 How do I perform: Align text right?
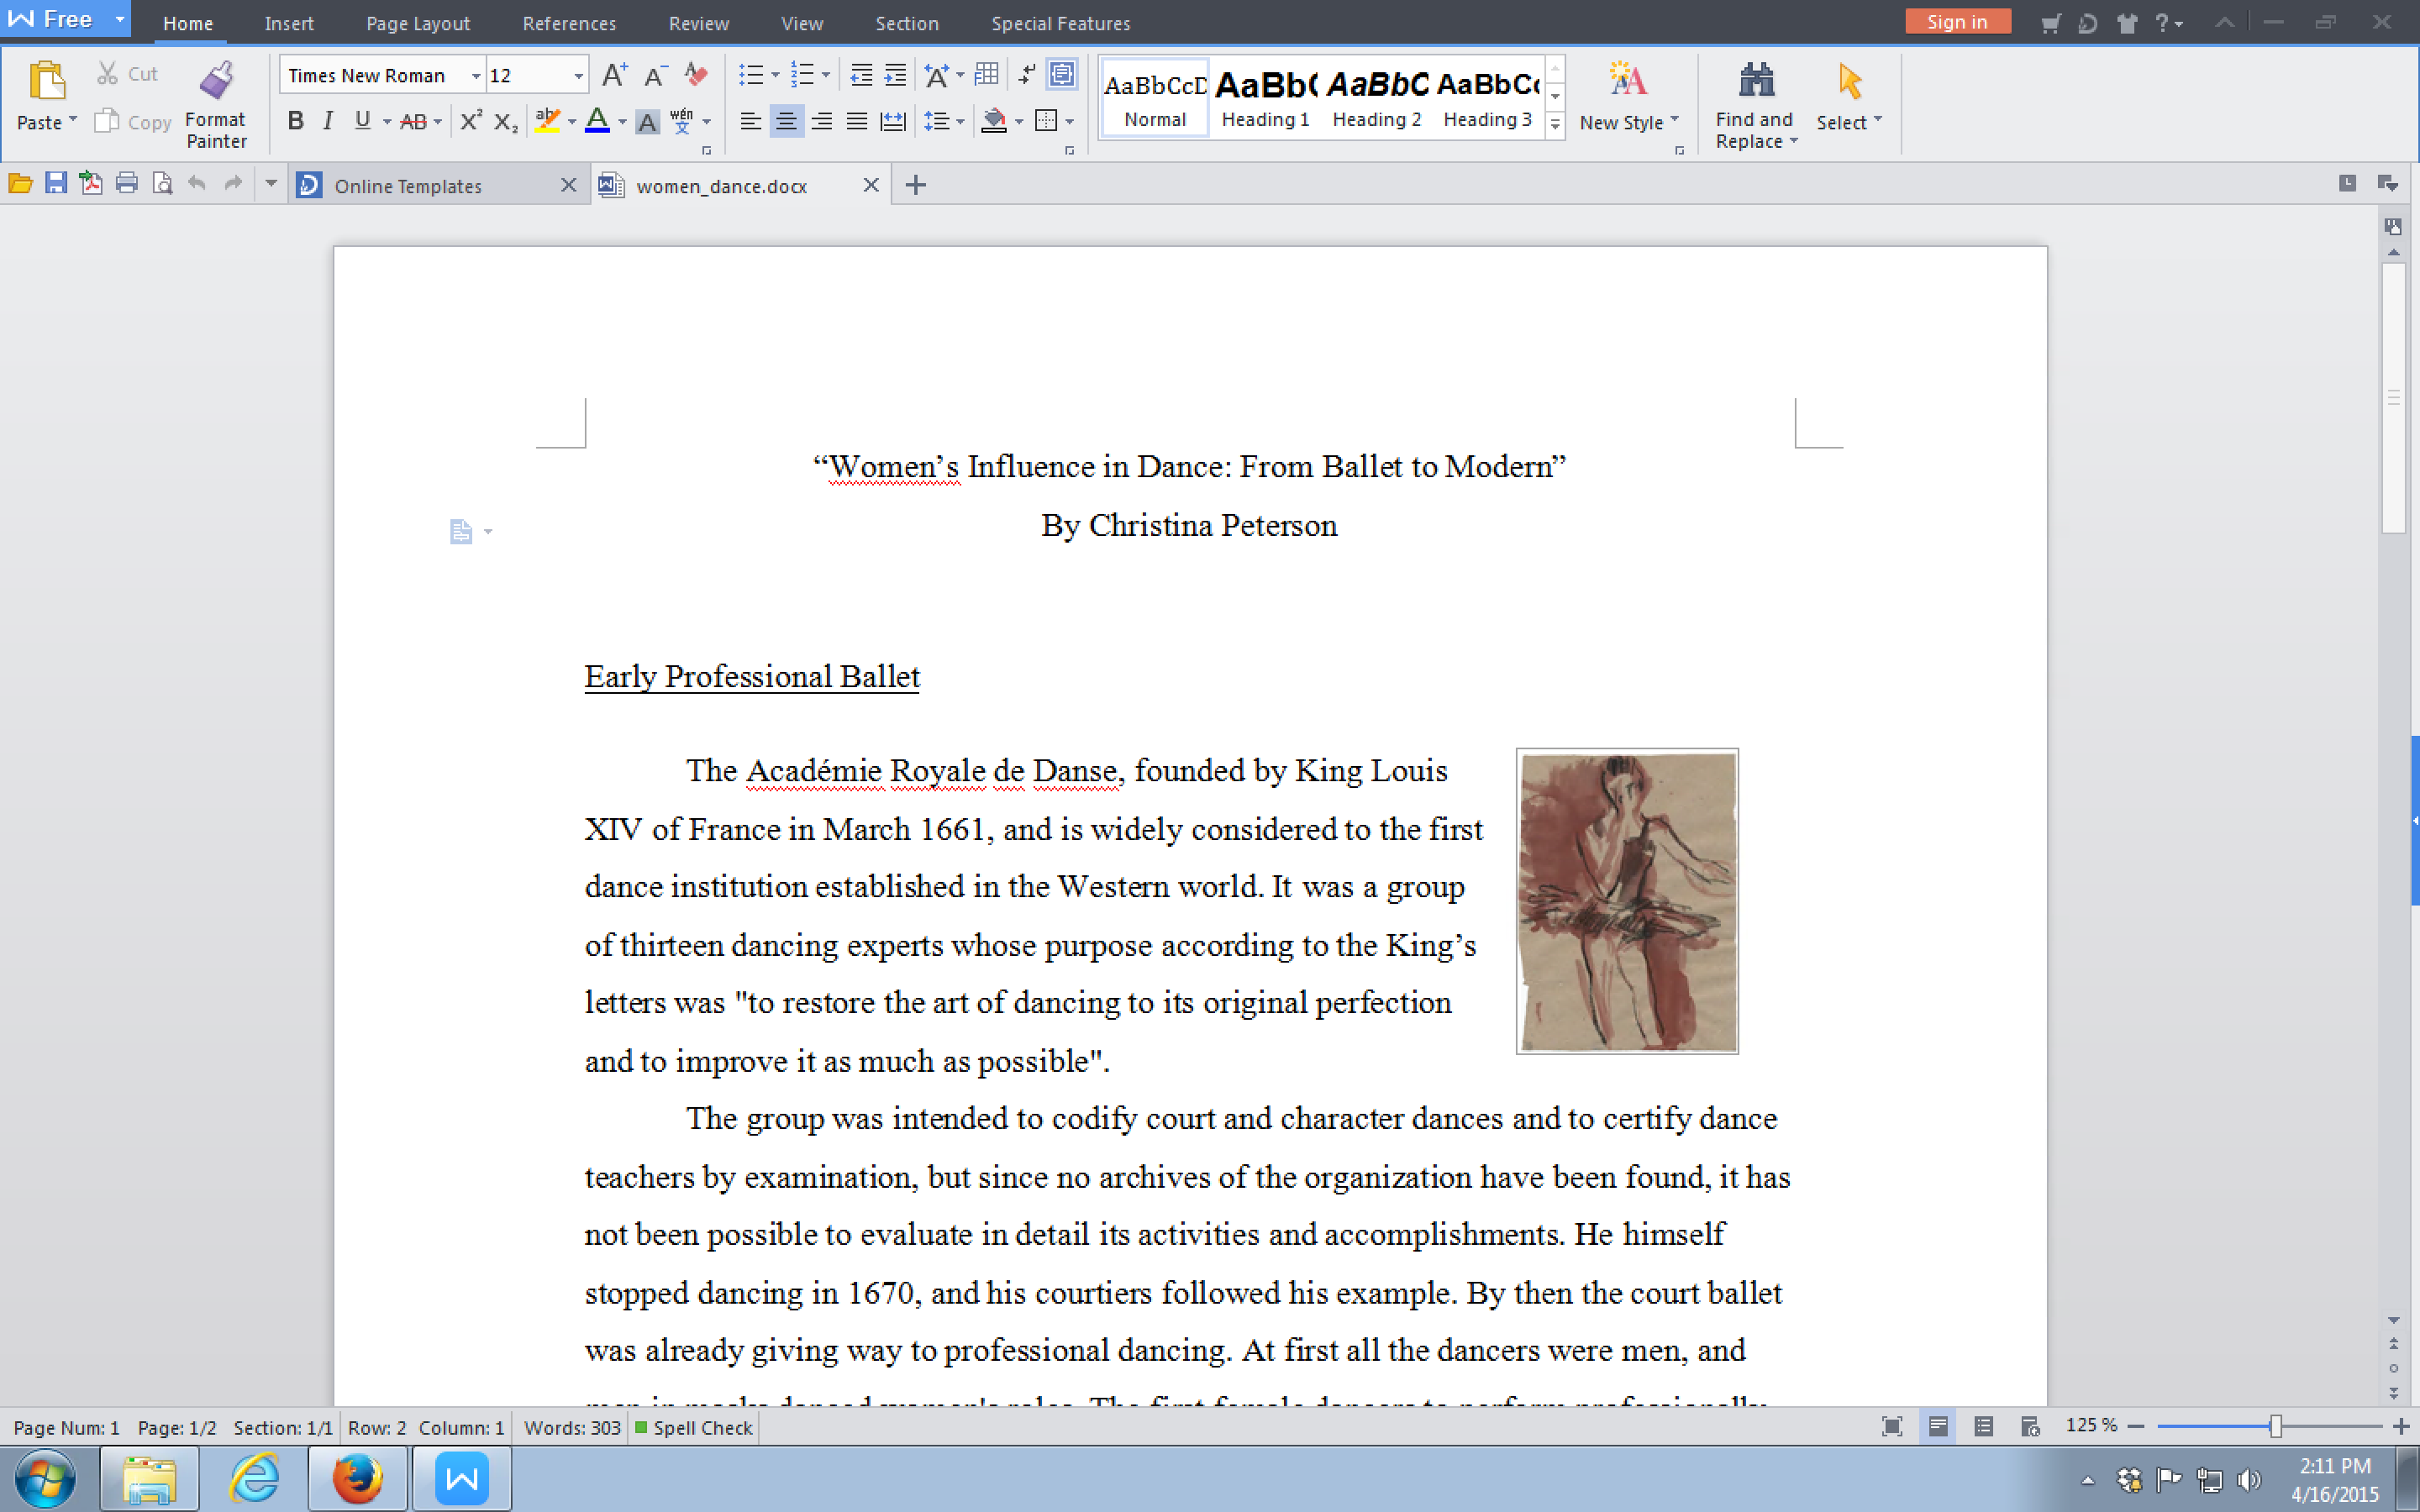[x=822, y=122]
